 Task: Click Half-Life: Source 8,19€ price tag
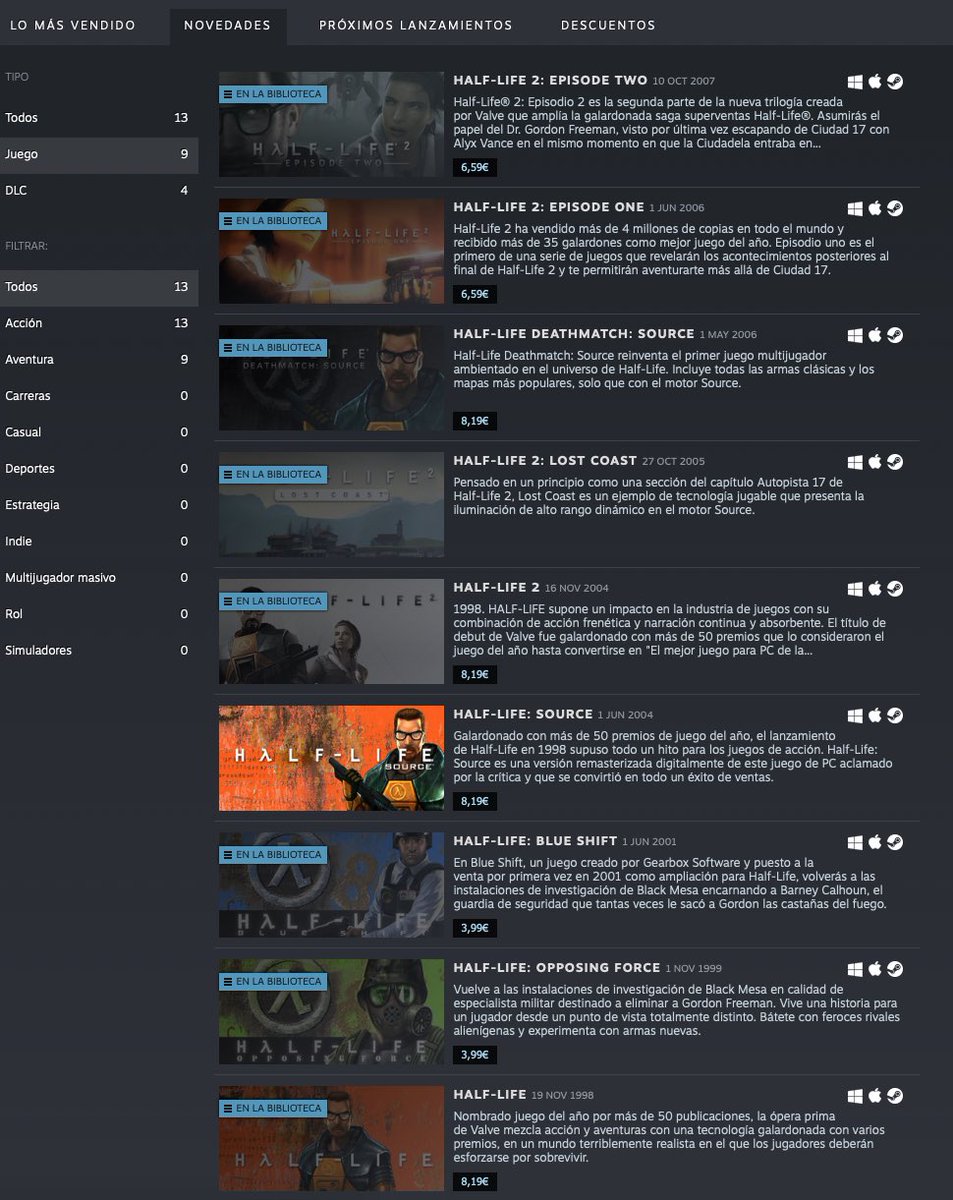(475, 801)
